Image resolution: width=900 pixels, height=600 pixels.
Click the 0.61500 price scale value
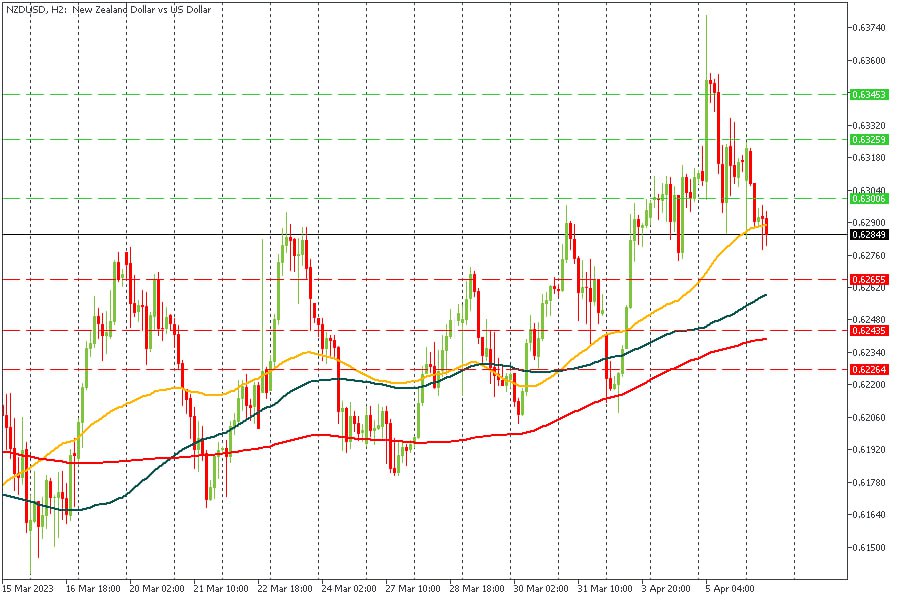point(868,547)
